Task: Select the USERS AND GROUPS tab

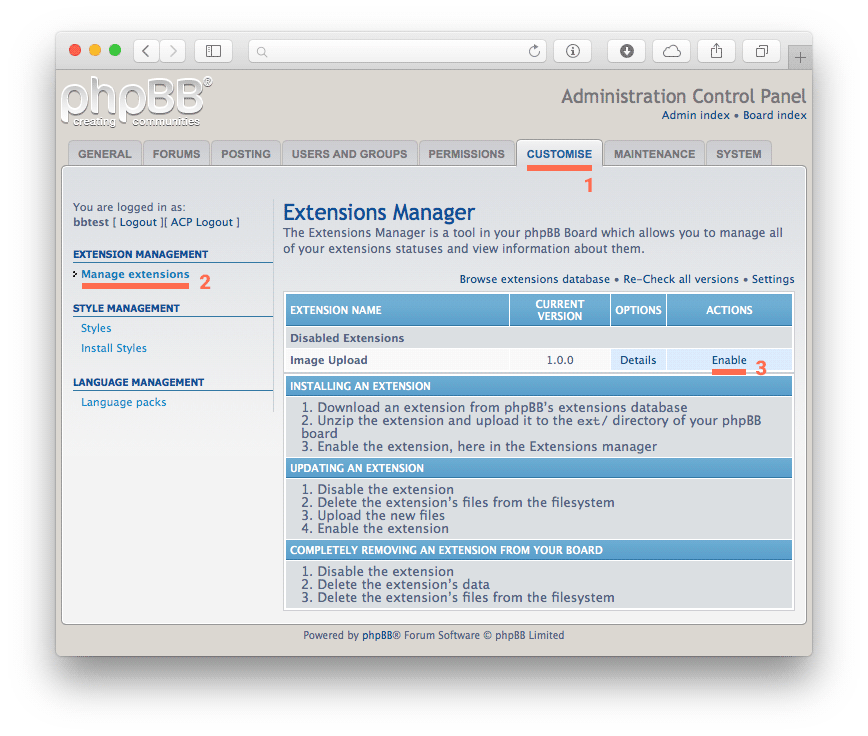Action: coord(349,153)
